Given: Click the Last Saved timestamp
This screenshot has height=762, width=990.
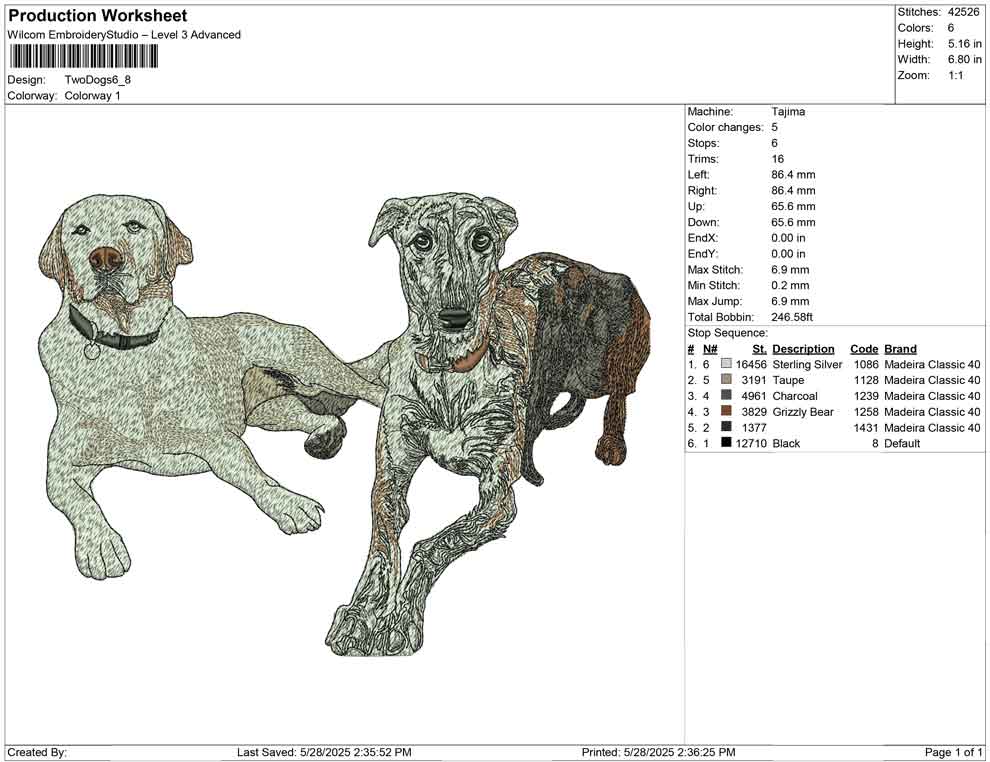Looking at the screenshot, I should pyautogui.click(x=324, y=752).
